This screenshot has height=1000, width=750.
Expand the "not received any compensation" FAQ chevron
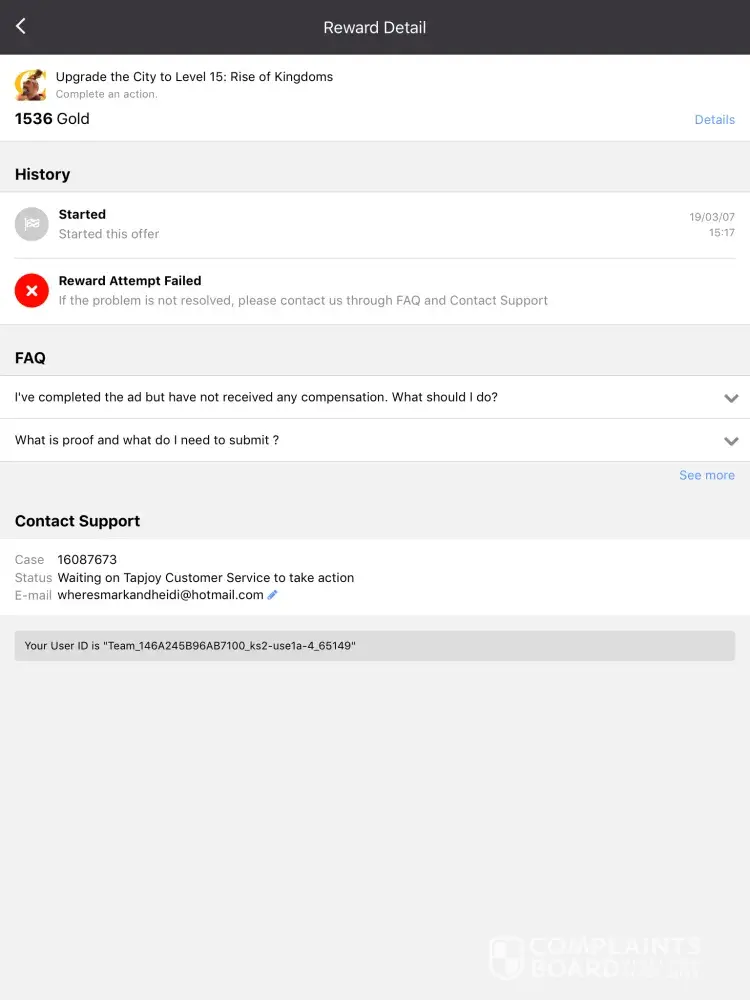click(x=731, y=398)
